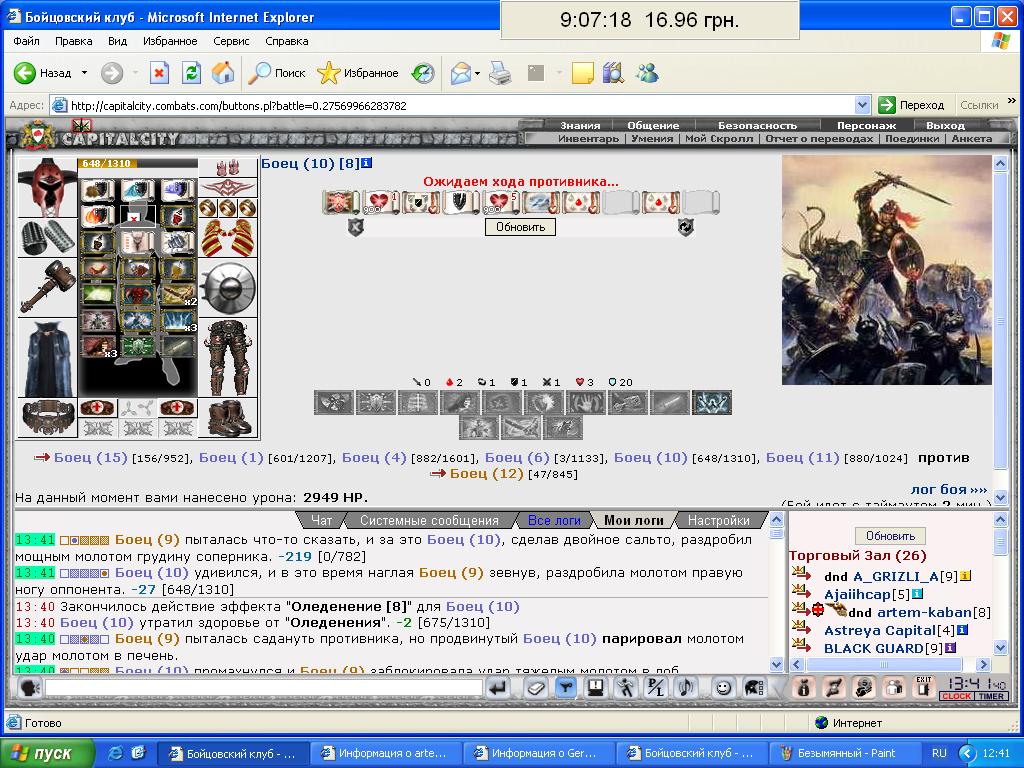This screenshot has height=768, width=1024.
Task: Open the Mail button dropdown arrow
Action: coord(477,73)
